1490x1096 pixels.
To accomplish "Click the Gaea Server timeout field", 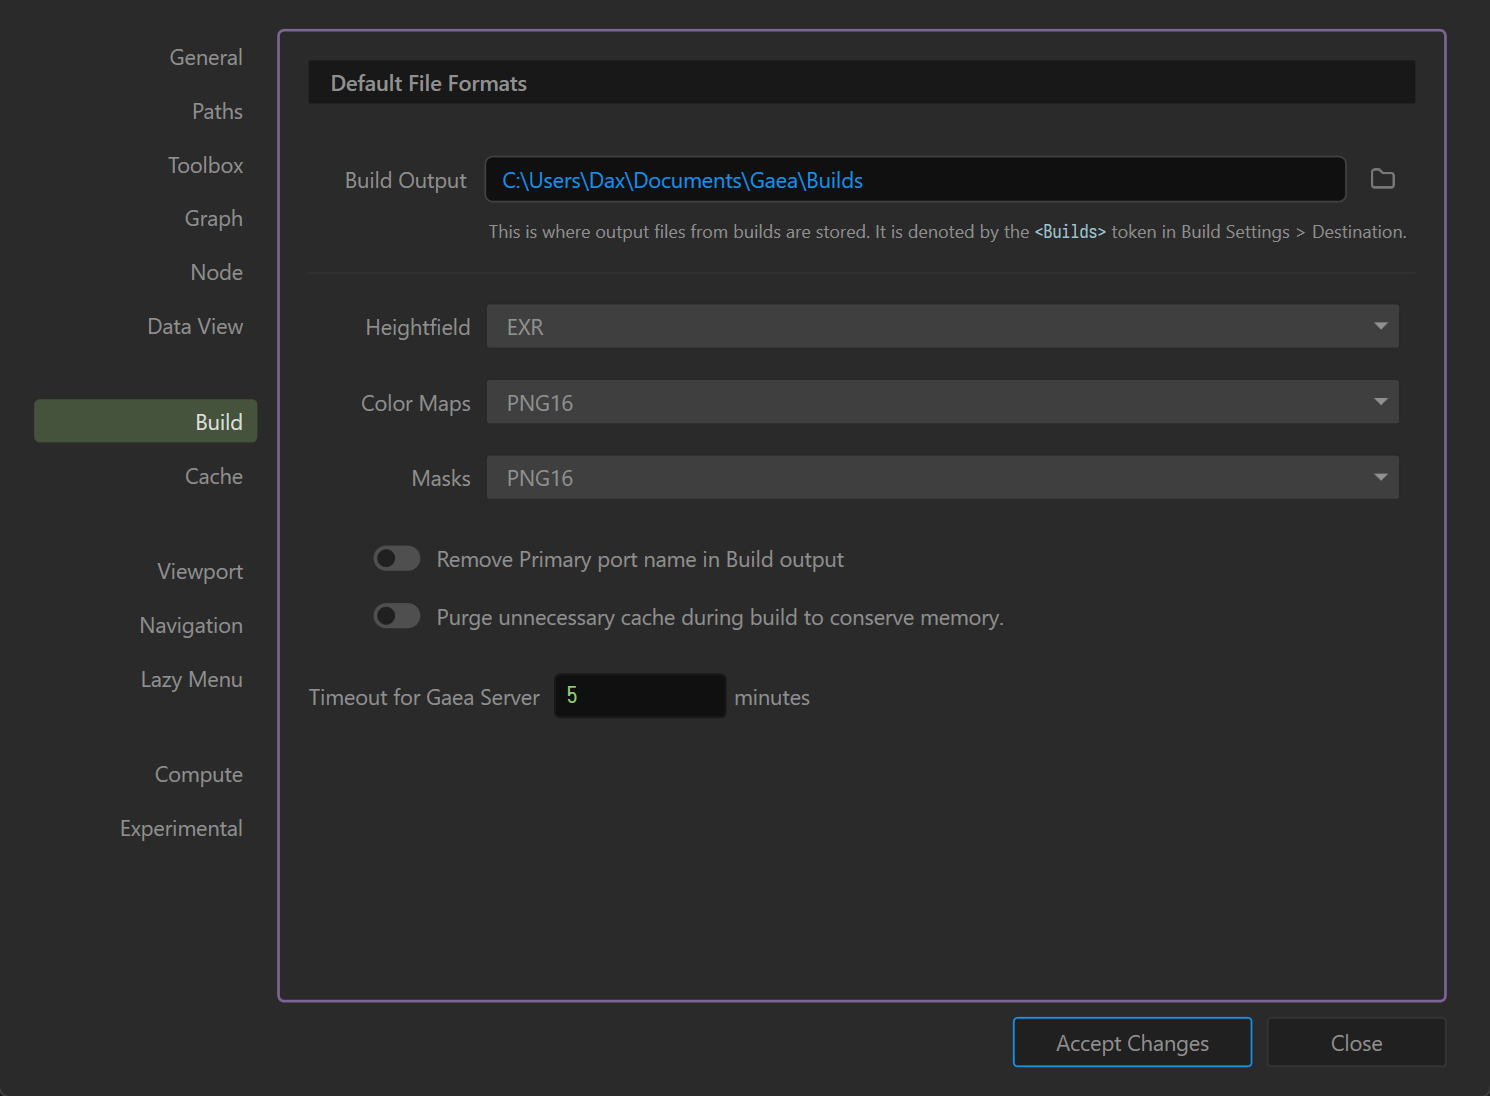I will click(640, 695).
